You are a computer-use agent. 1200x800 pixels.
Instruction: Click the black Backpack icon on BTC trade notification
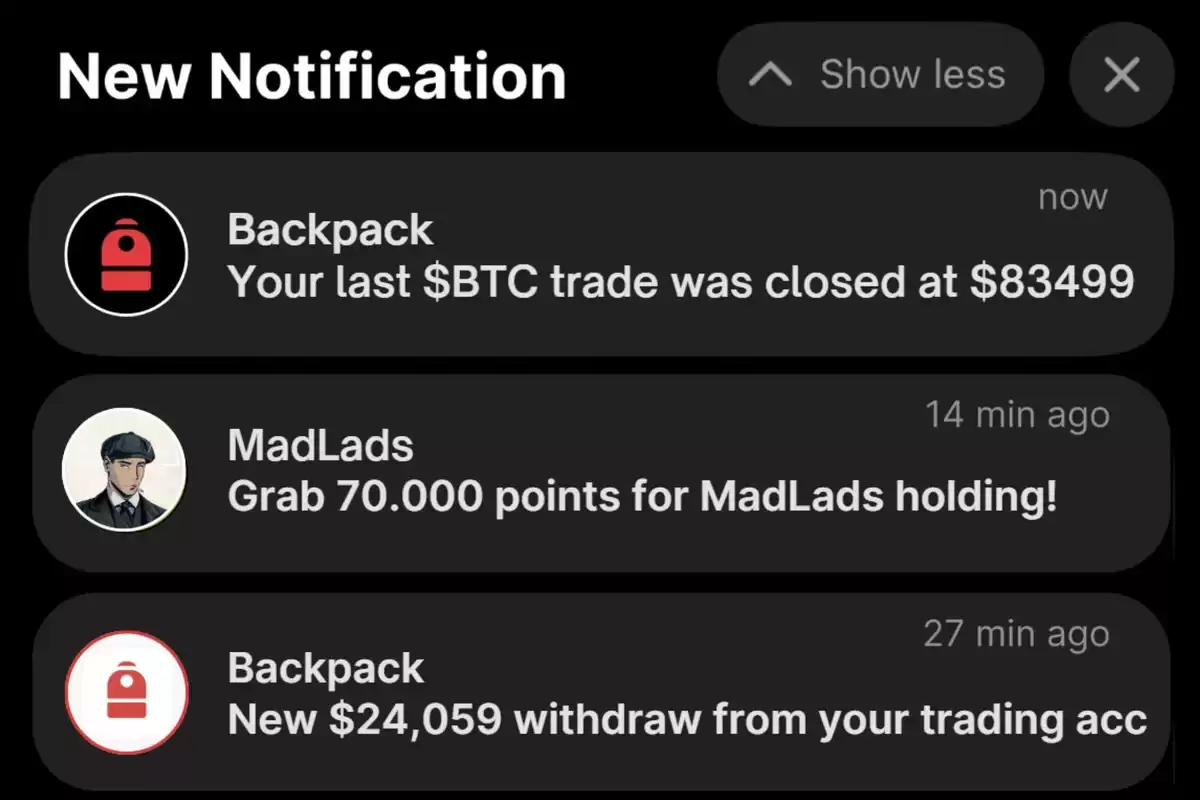pyautogui.click(x=126, y=255)
